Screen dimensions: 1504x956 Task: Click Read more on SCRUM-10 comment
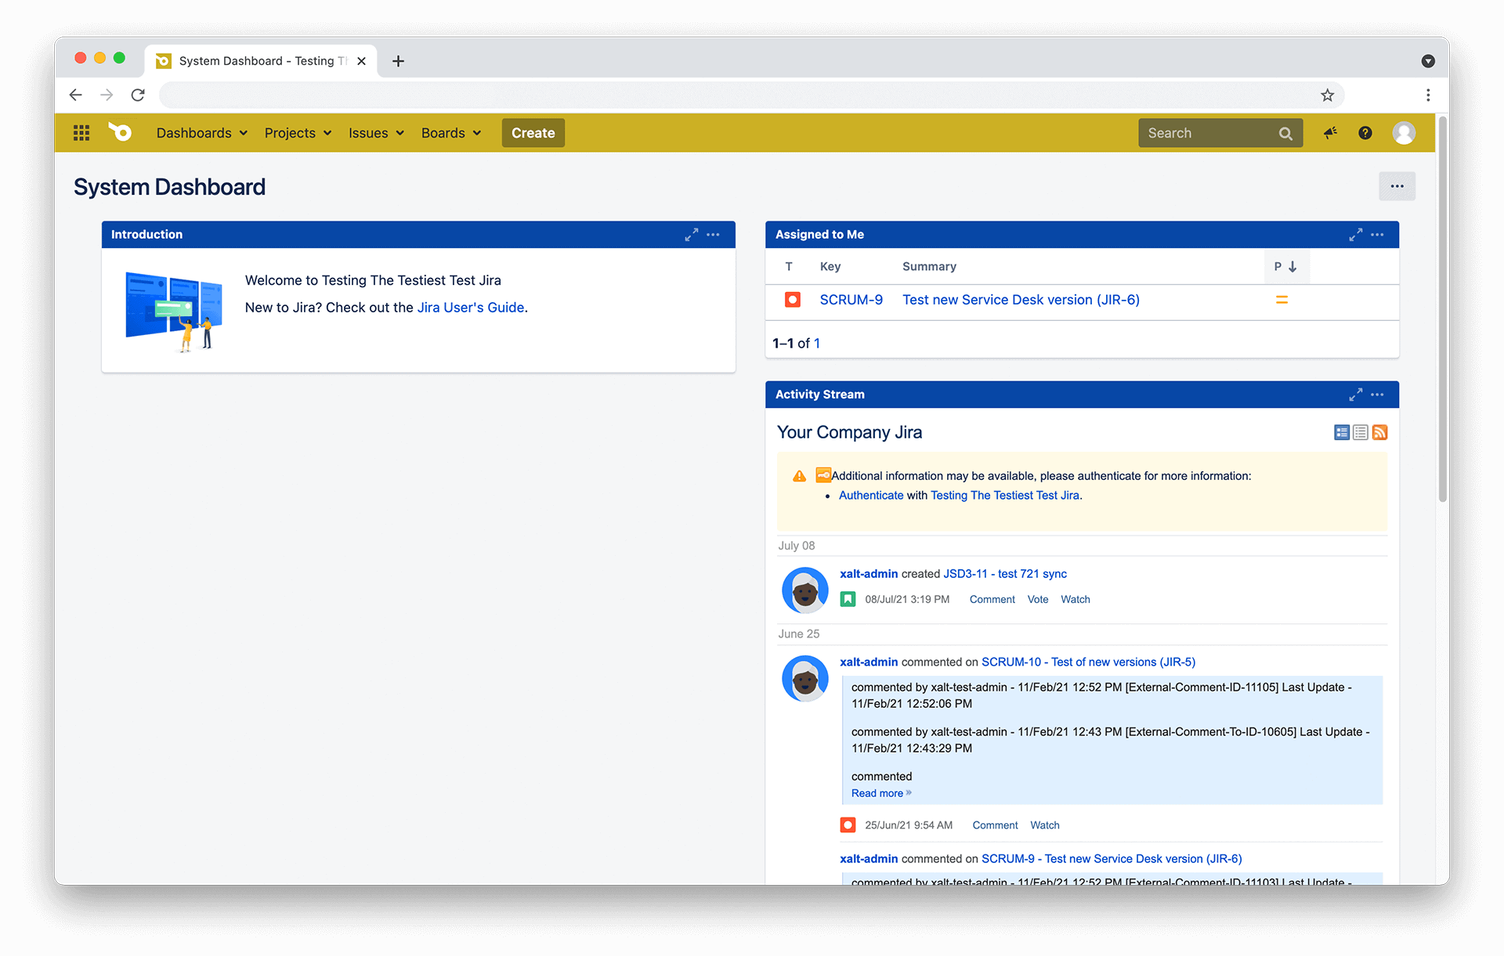pyautogui.click(x=881, y=794)
